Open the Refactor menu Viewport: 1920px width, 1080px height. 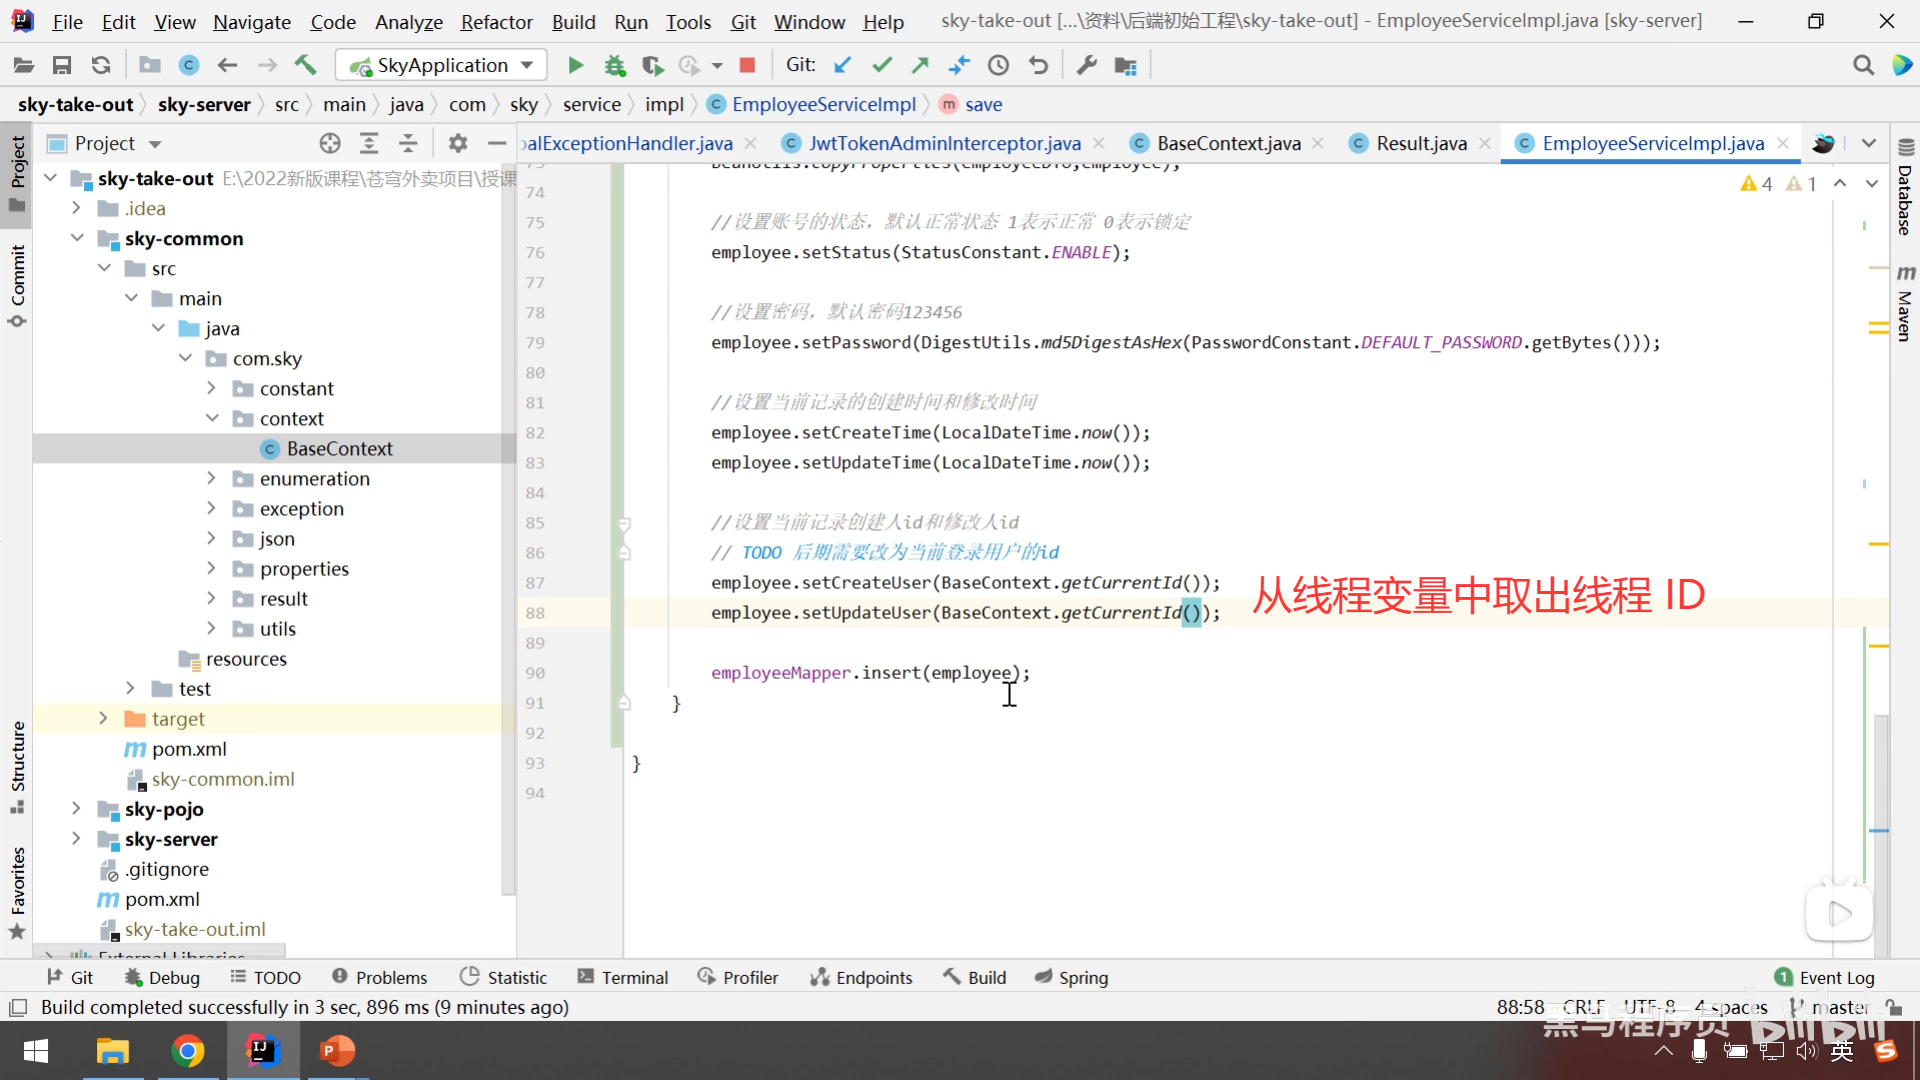(496, 21)
